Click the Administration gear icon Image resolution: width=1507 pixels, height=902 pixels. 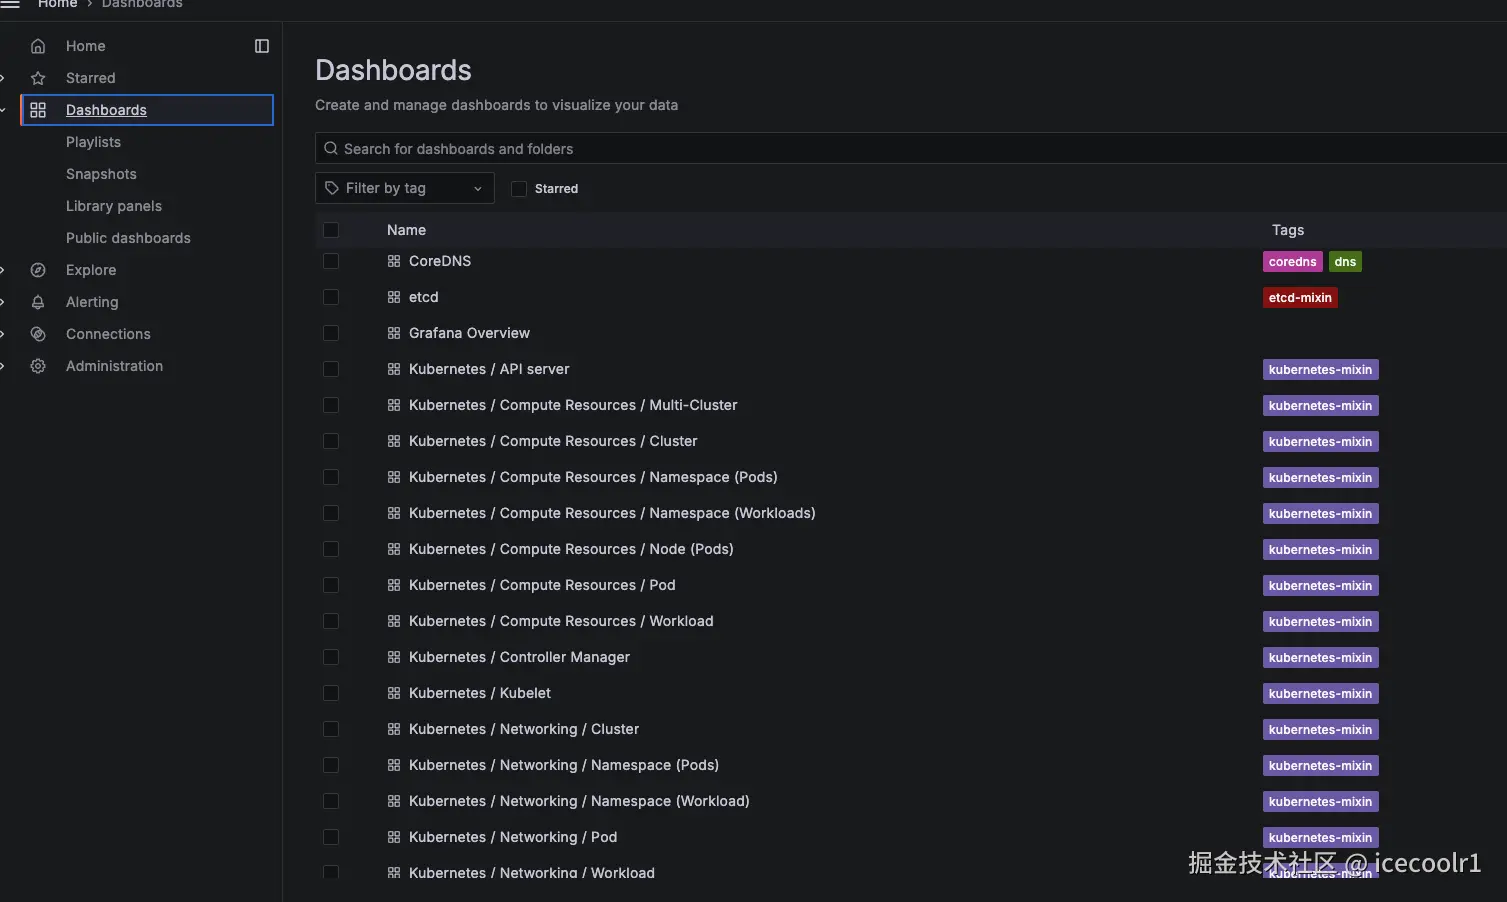point(38,366)
